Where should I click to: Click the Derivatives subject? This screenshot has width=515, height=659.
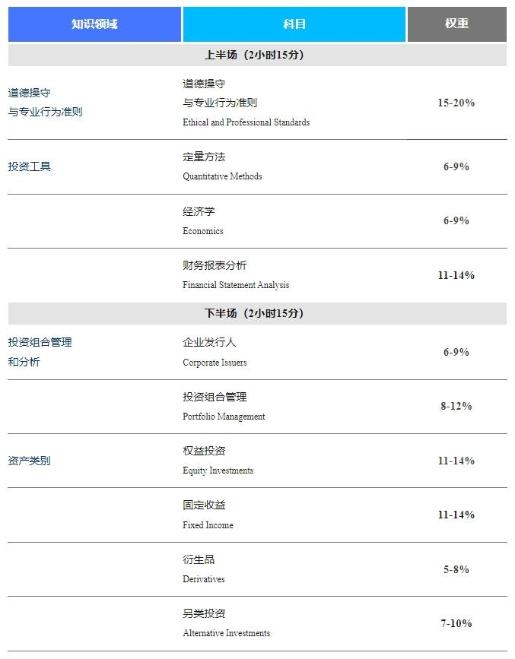203,579
